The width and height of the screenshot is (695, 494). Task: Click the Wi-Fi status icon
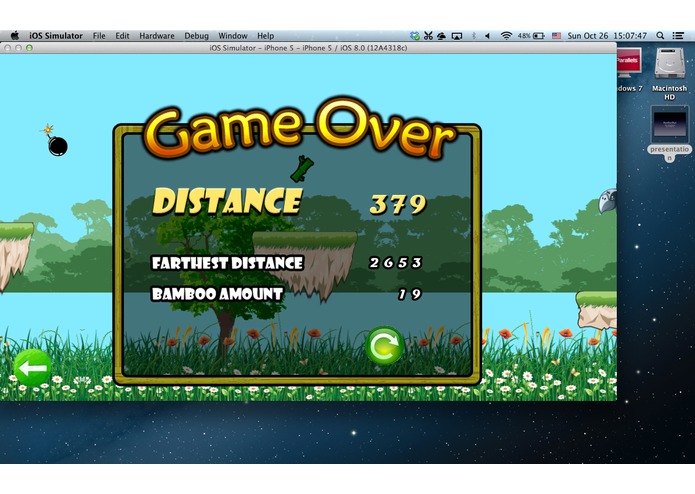pos(506,36)
